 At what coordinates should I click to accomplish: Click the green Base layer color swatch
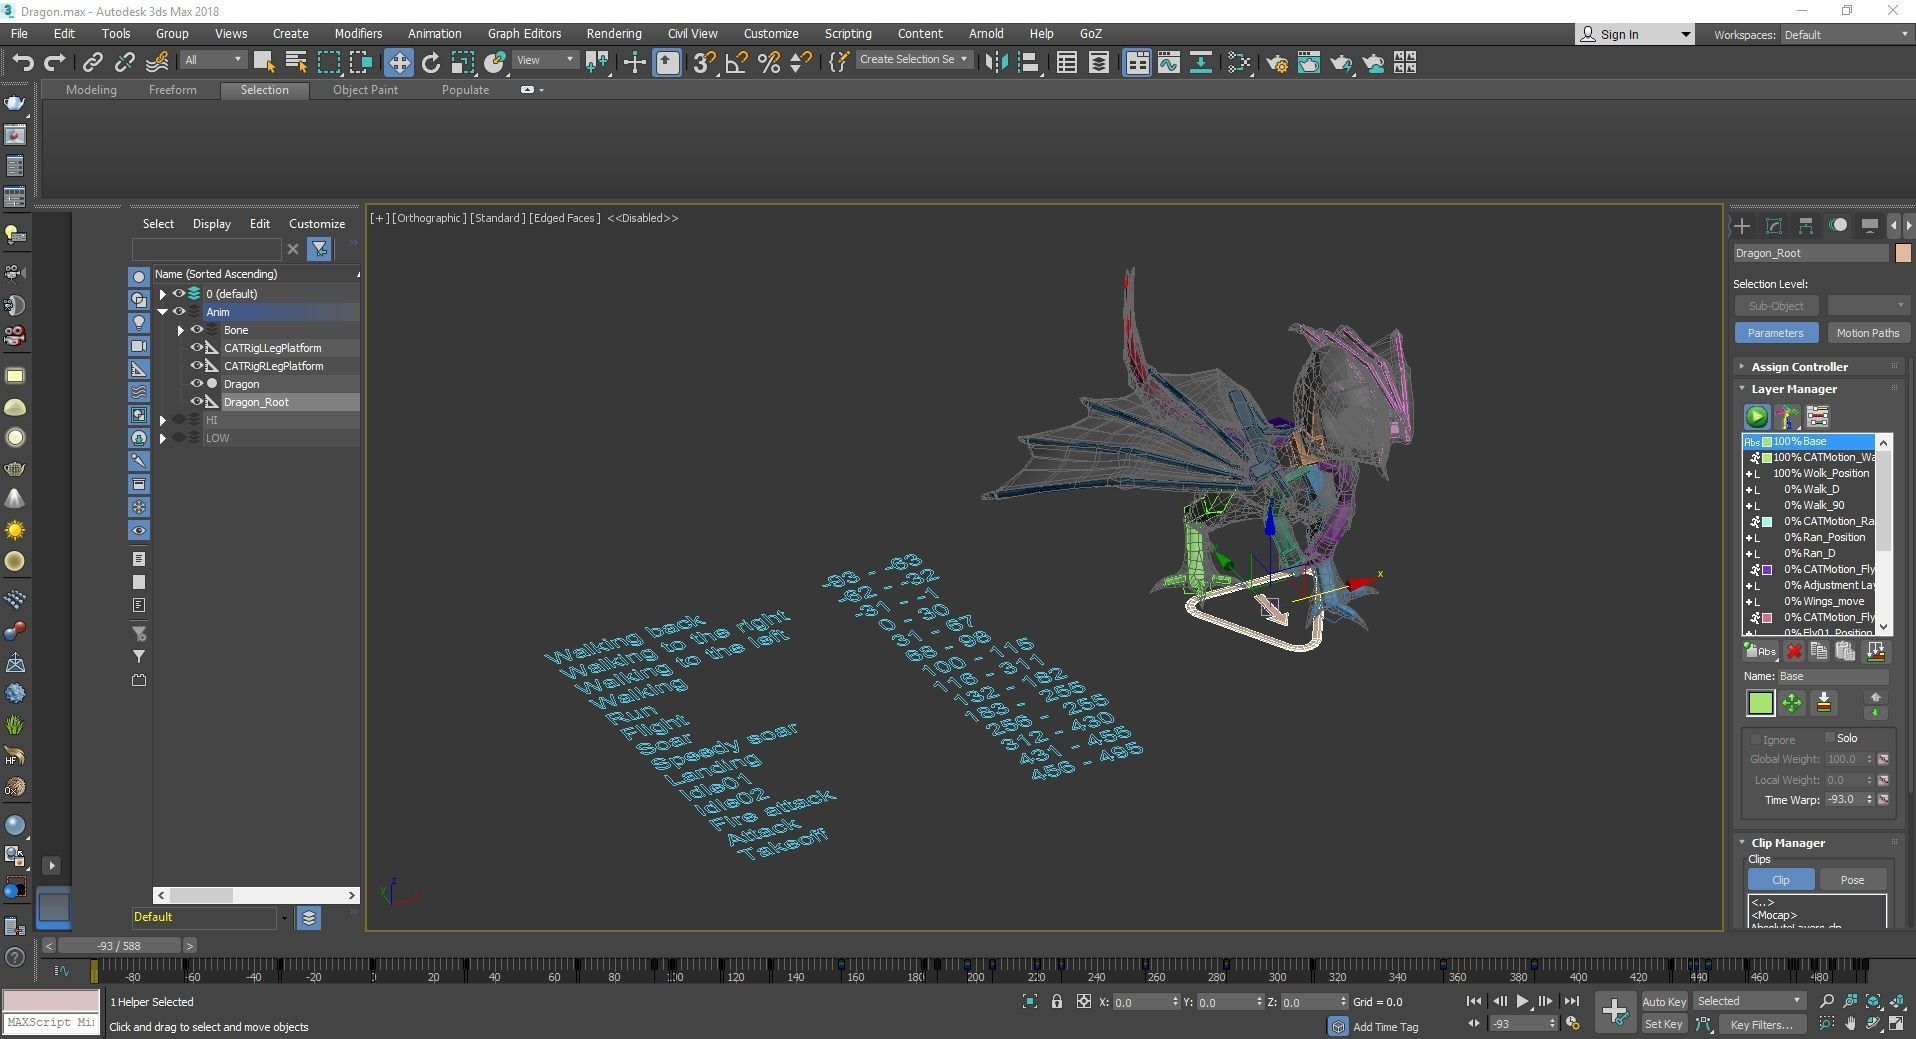tap(1760, 704)
